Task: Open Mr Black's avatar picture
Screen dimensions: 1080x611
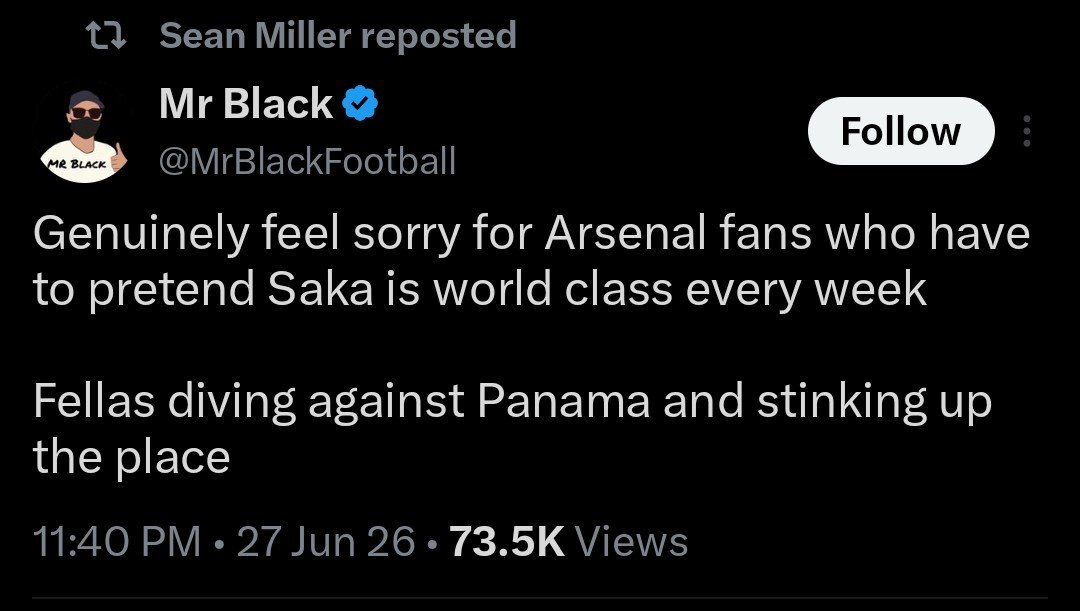Action: (85, 136)
